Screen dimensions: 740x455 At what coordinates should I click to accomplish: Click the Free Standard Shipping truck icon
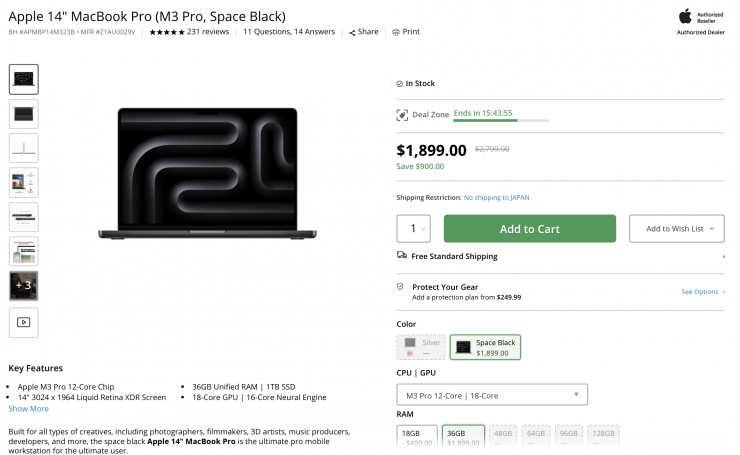pyautogui.click(x=402, y=256)
